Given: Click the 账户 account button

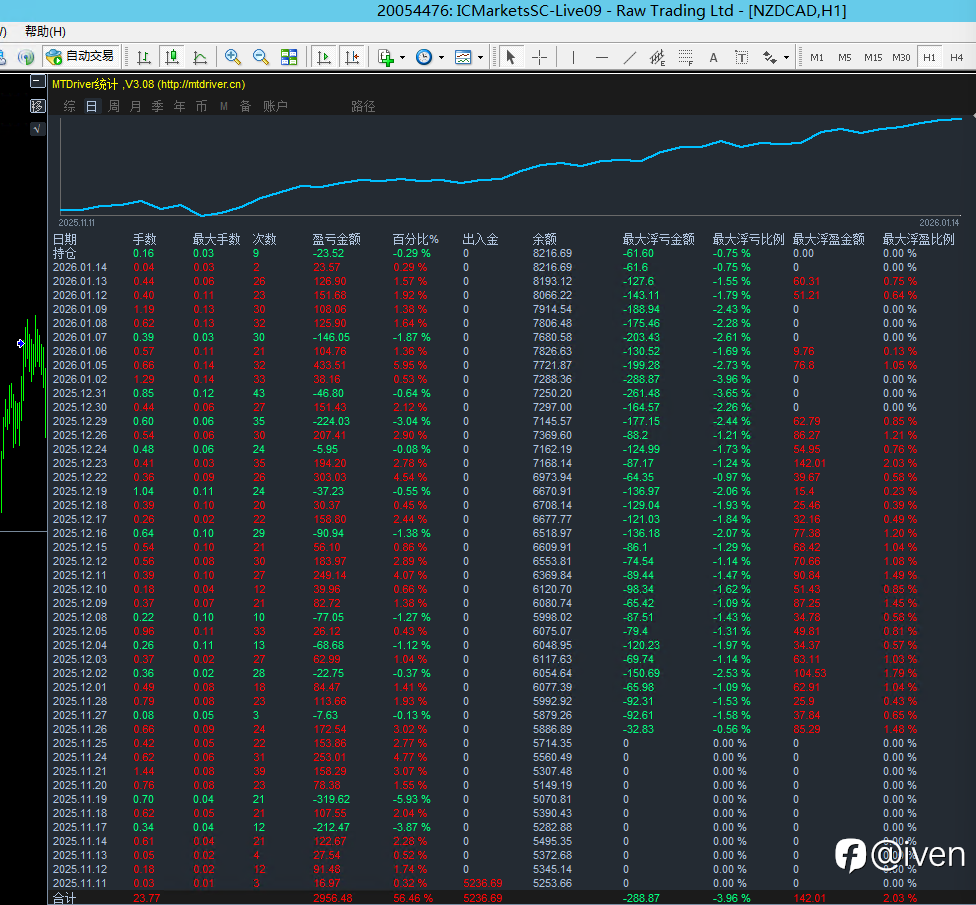Looking at the screenshot, I should 275,106.
